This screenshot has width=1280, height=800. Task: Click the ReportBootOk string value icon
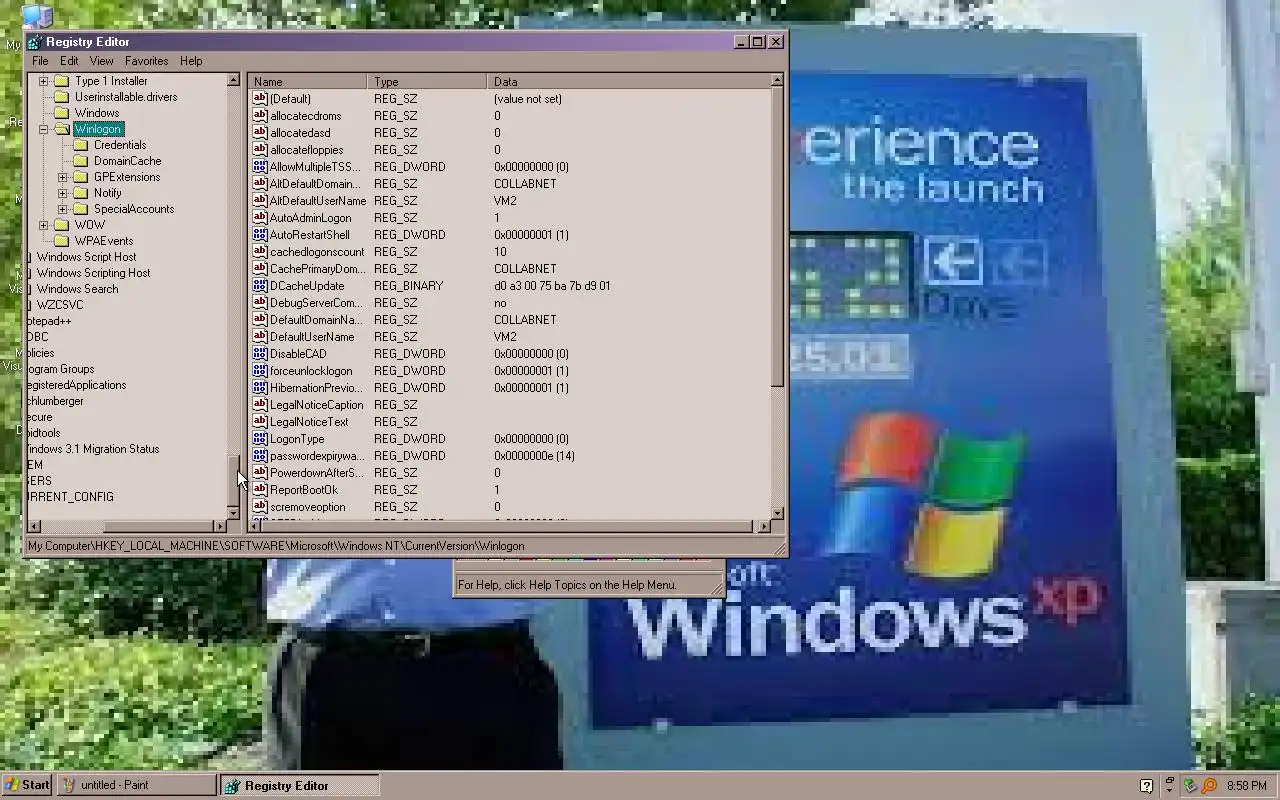[x=260, y=489]
